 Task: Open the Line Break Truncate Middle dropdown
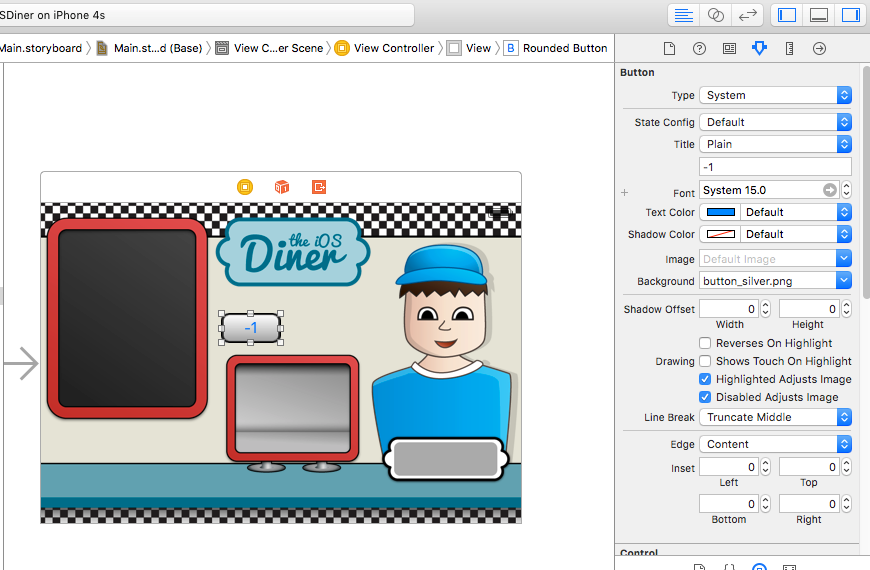click(x=775, y=417)
